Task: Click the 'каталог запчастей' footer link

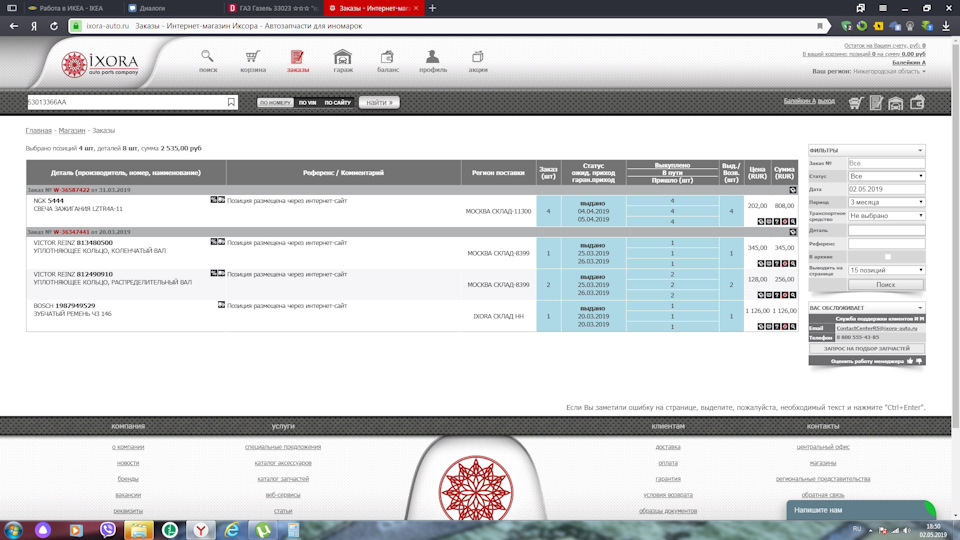Action: click(x=283, y=479)
